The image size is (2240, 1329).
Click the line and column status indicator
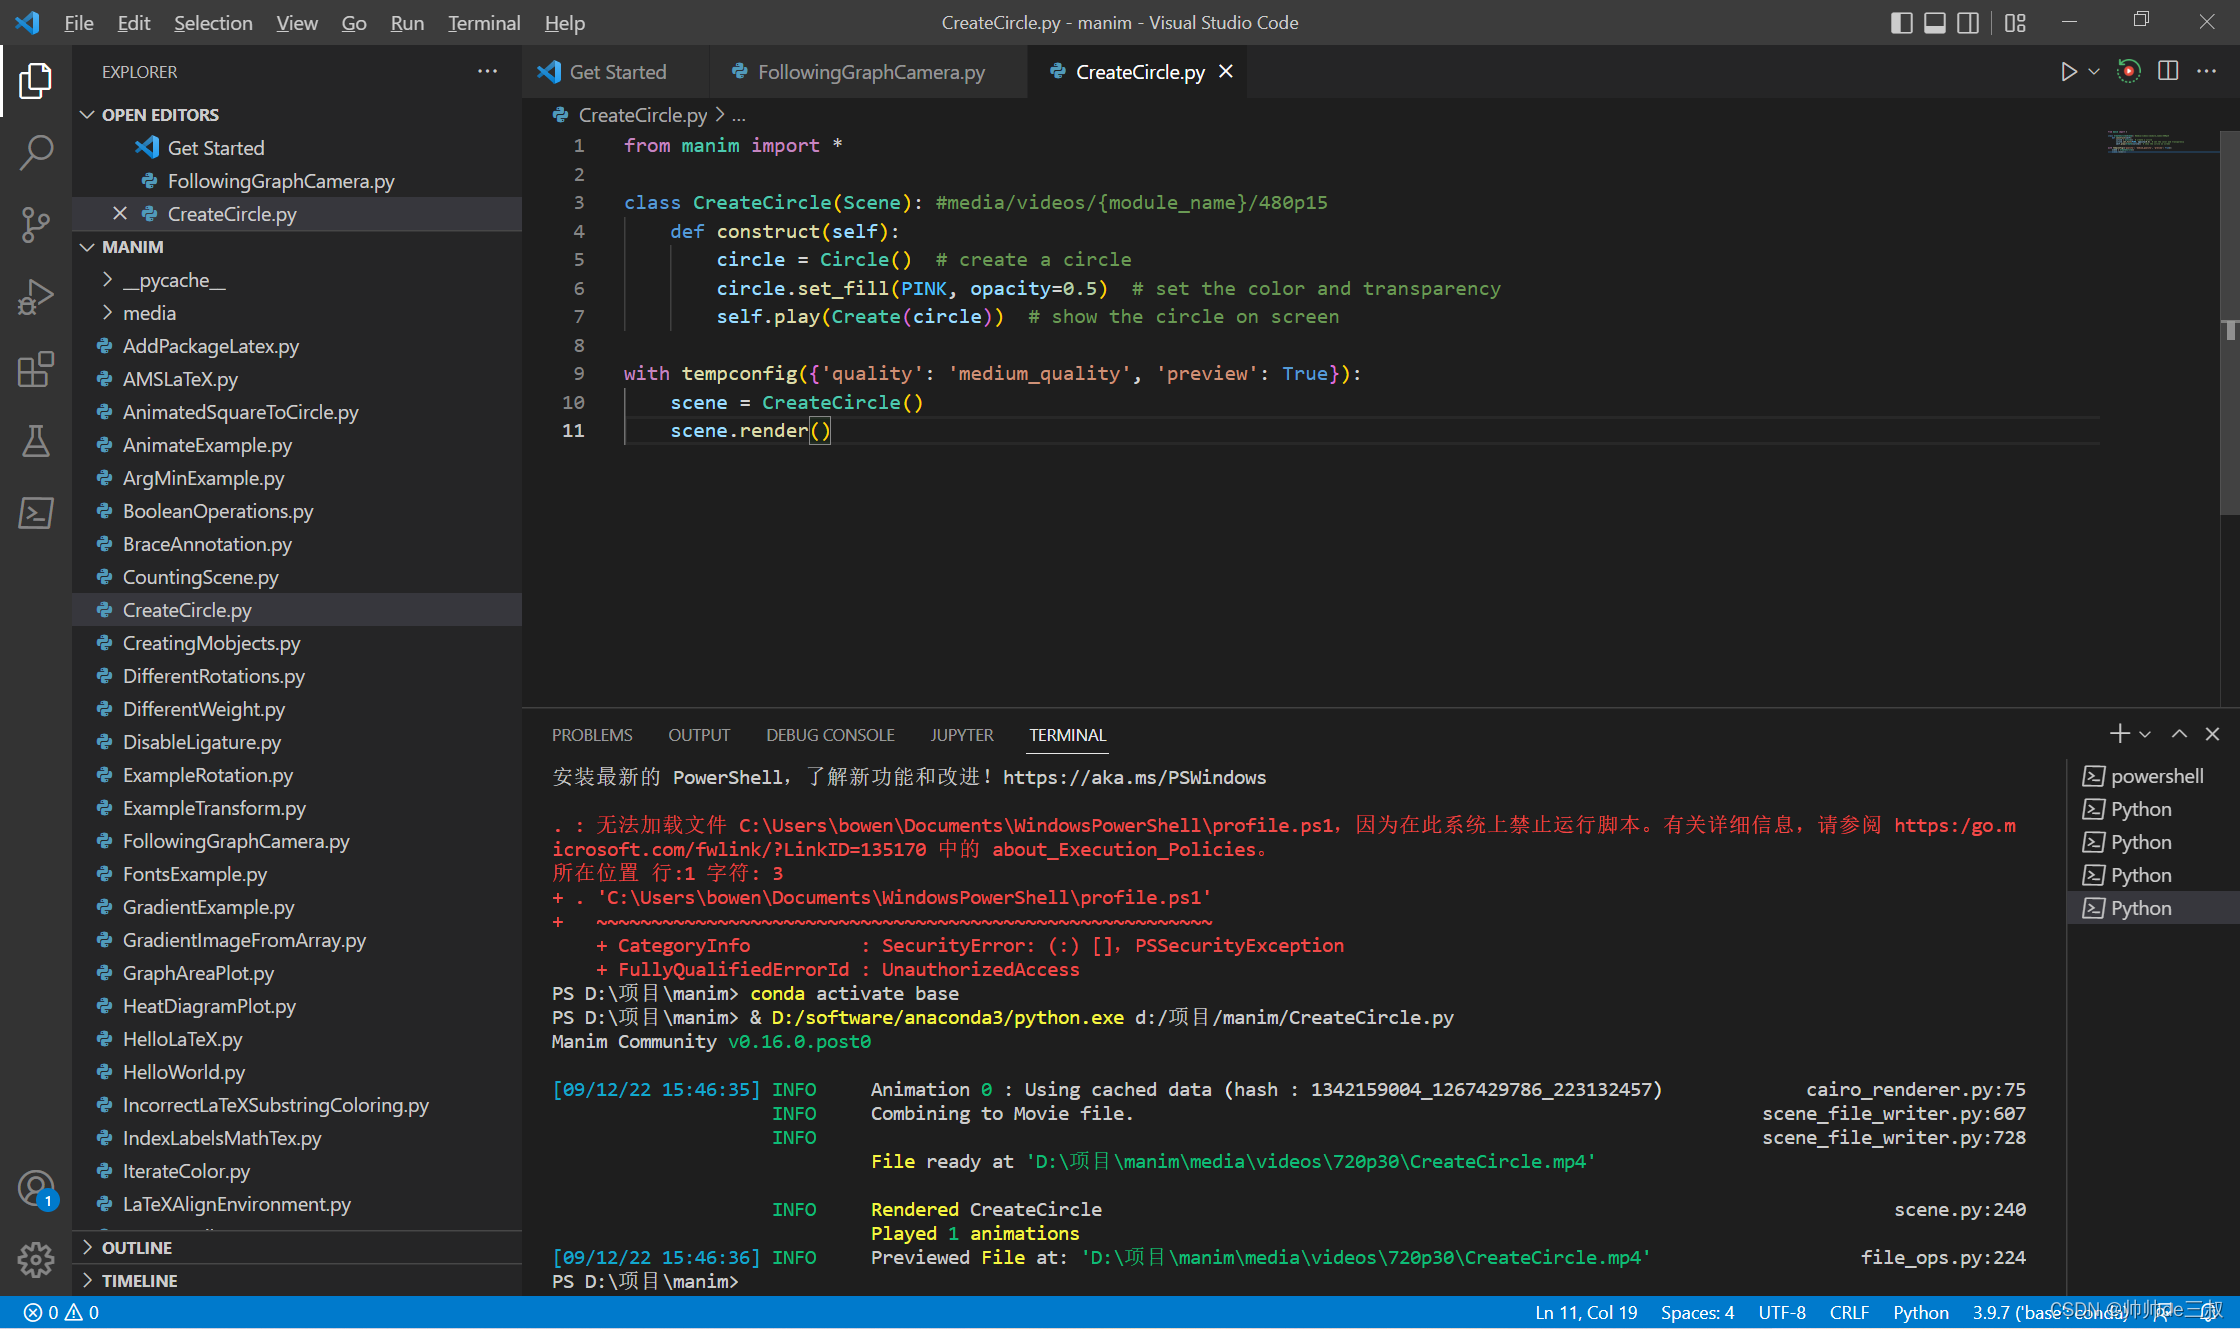click(x=1586, y=1313)
